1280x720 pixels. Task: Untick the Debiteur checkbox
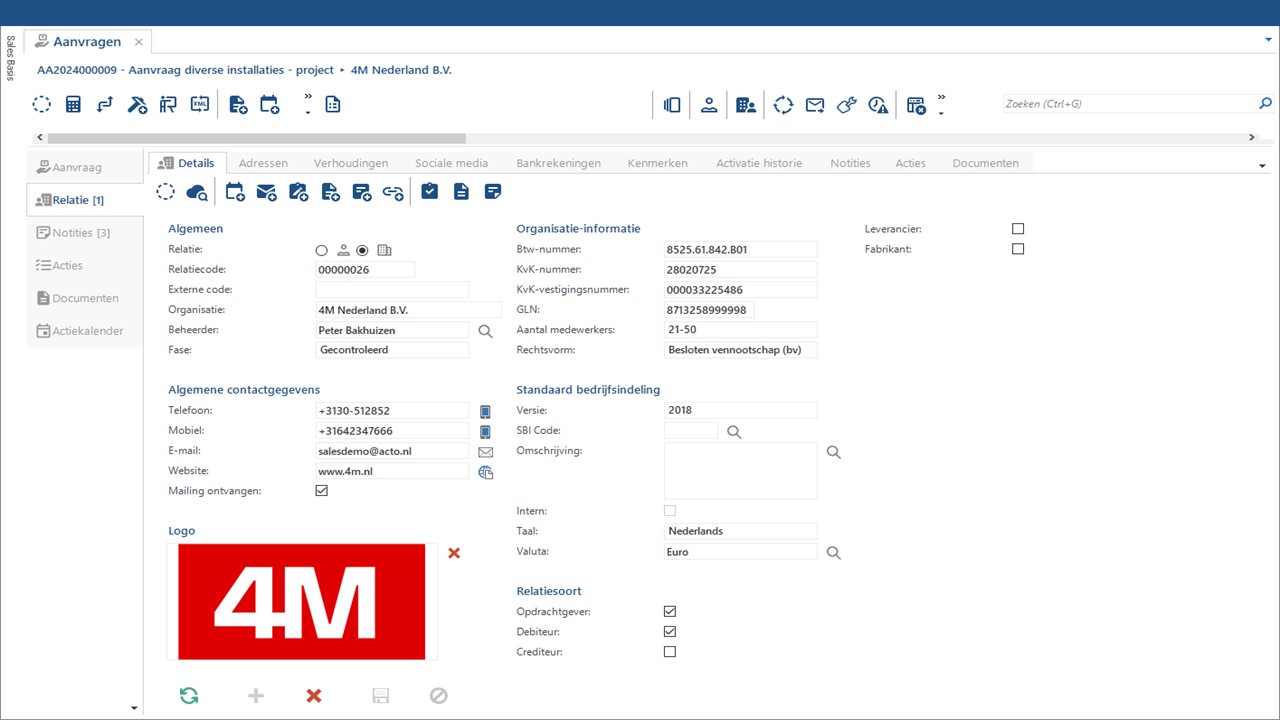[670, 631]
